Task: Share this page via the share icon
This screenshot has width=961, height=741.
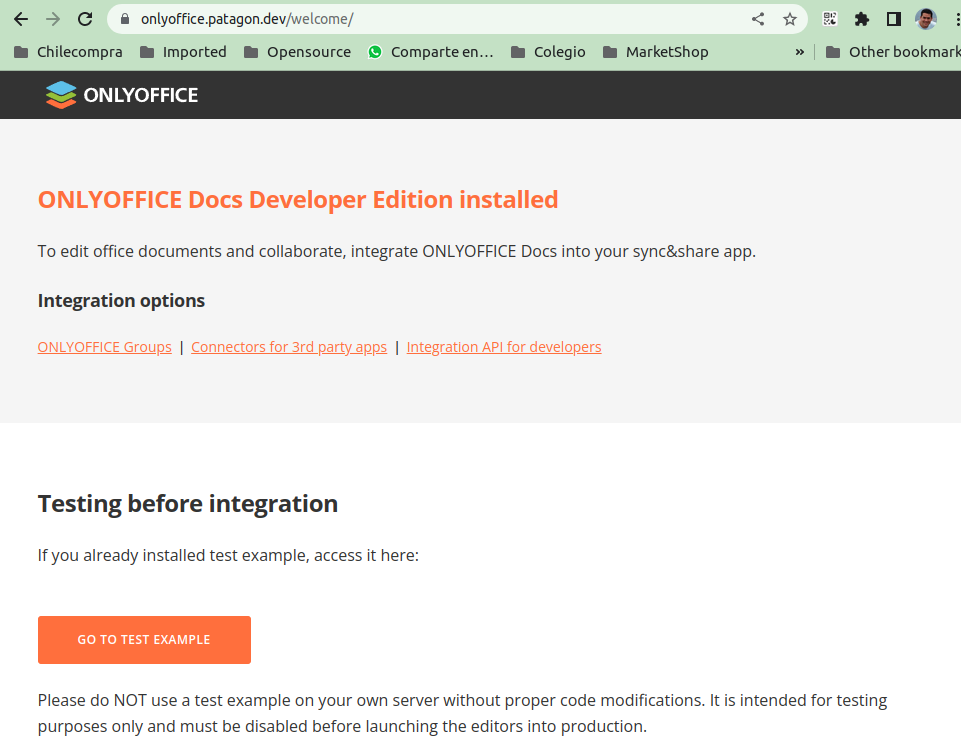Action: [758, 19]
